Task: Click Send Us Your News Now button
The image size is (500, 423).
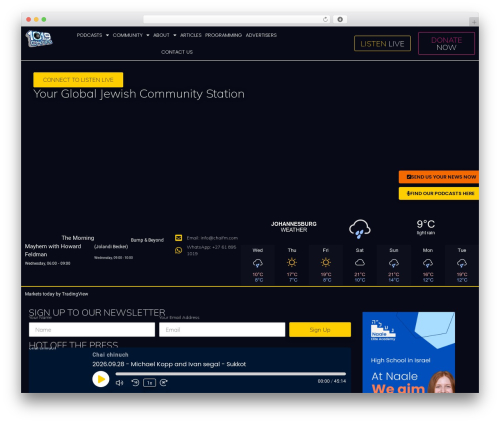Action: coord(439,177)
